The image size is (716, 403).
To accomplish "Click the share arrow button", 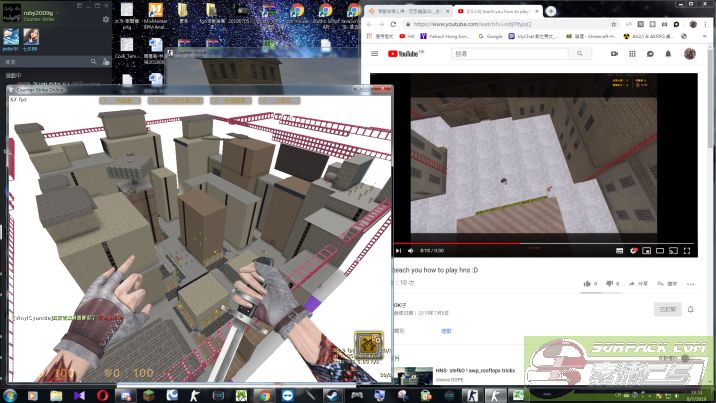I will click(638, 283).
